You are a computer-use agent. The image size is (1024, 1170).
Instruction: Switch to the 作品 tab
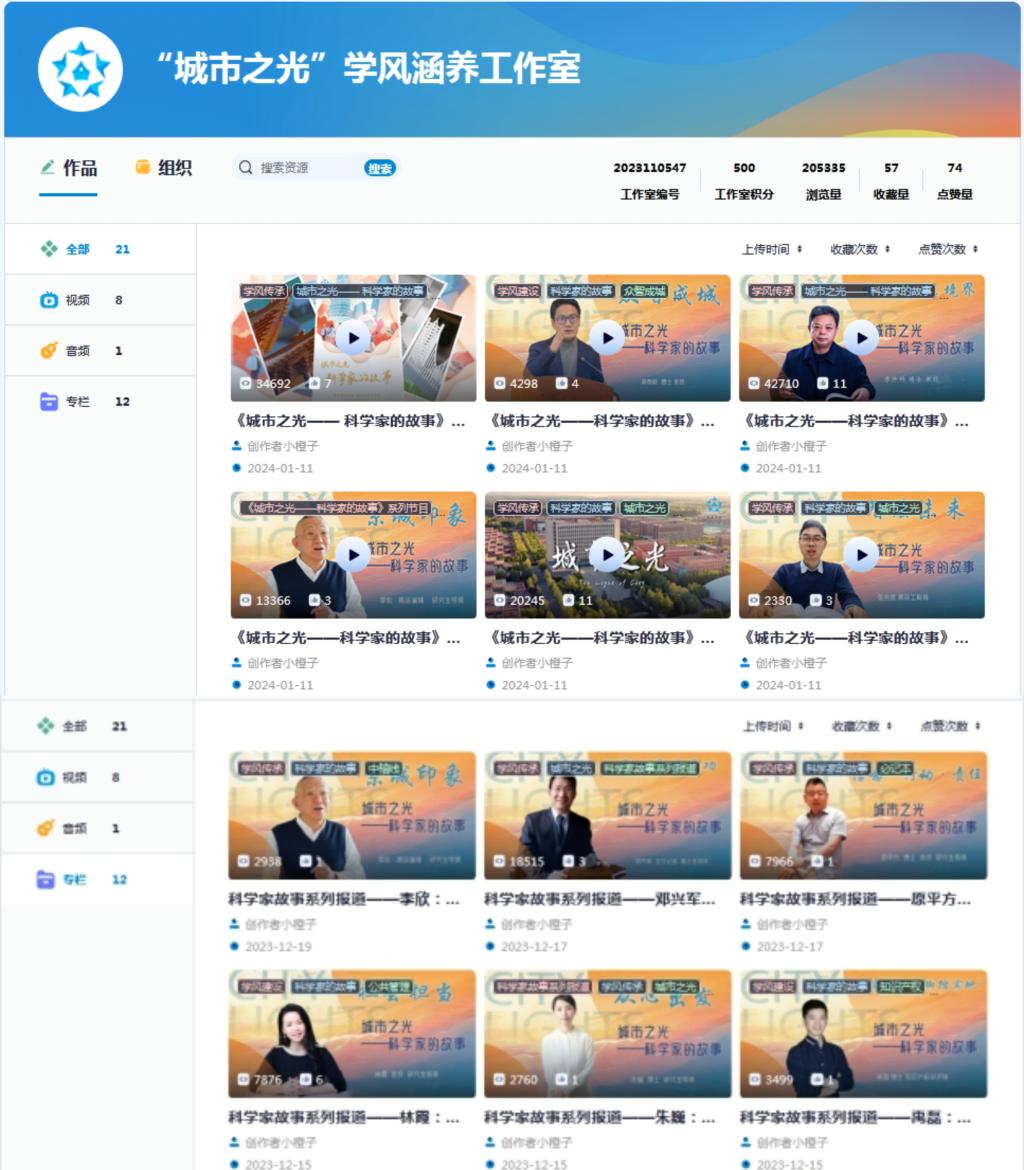[80, 168]
